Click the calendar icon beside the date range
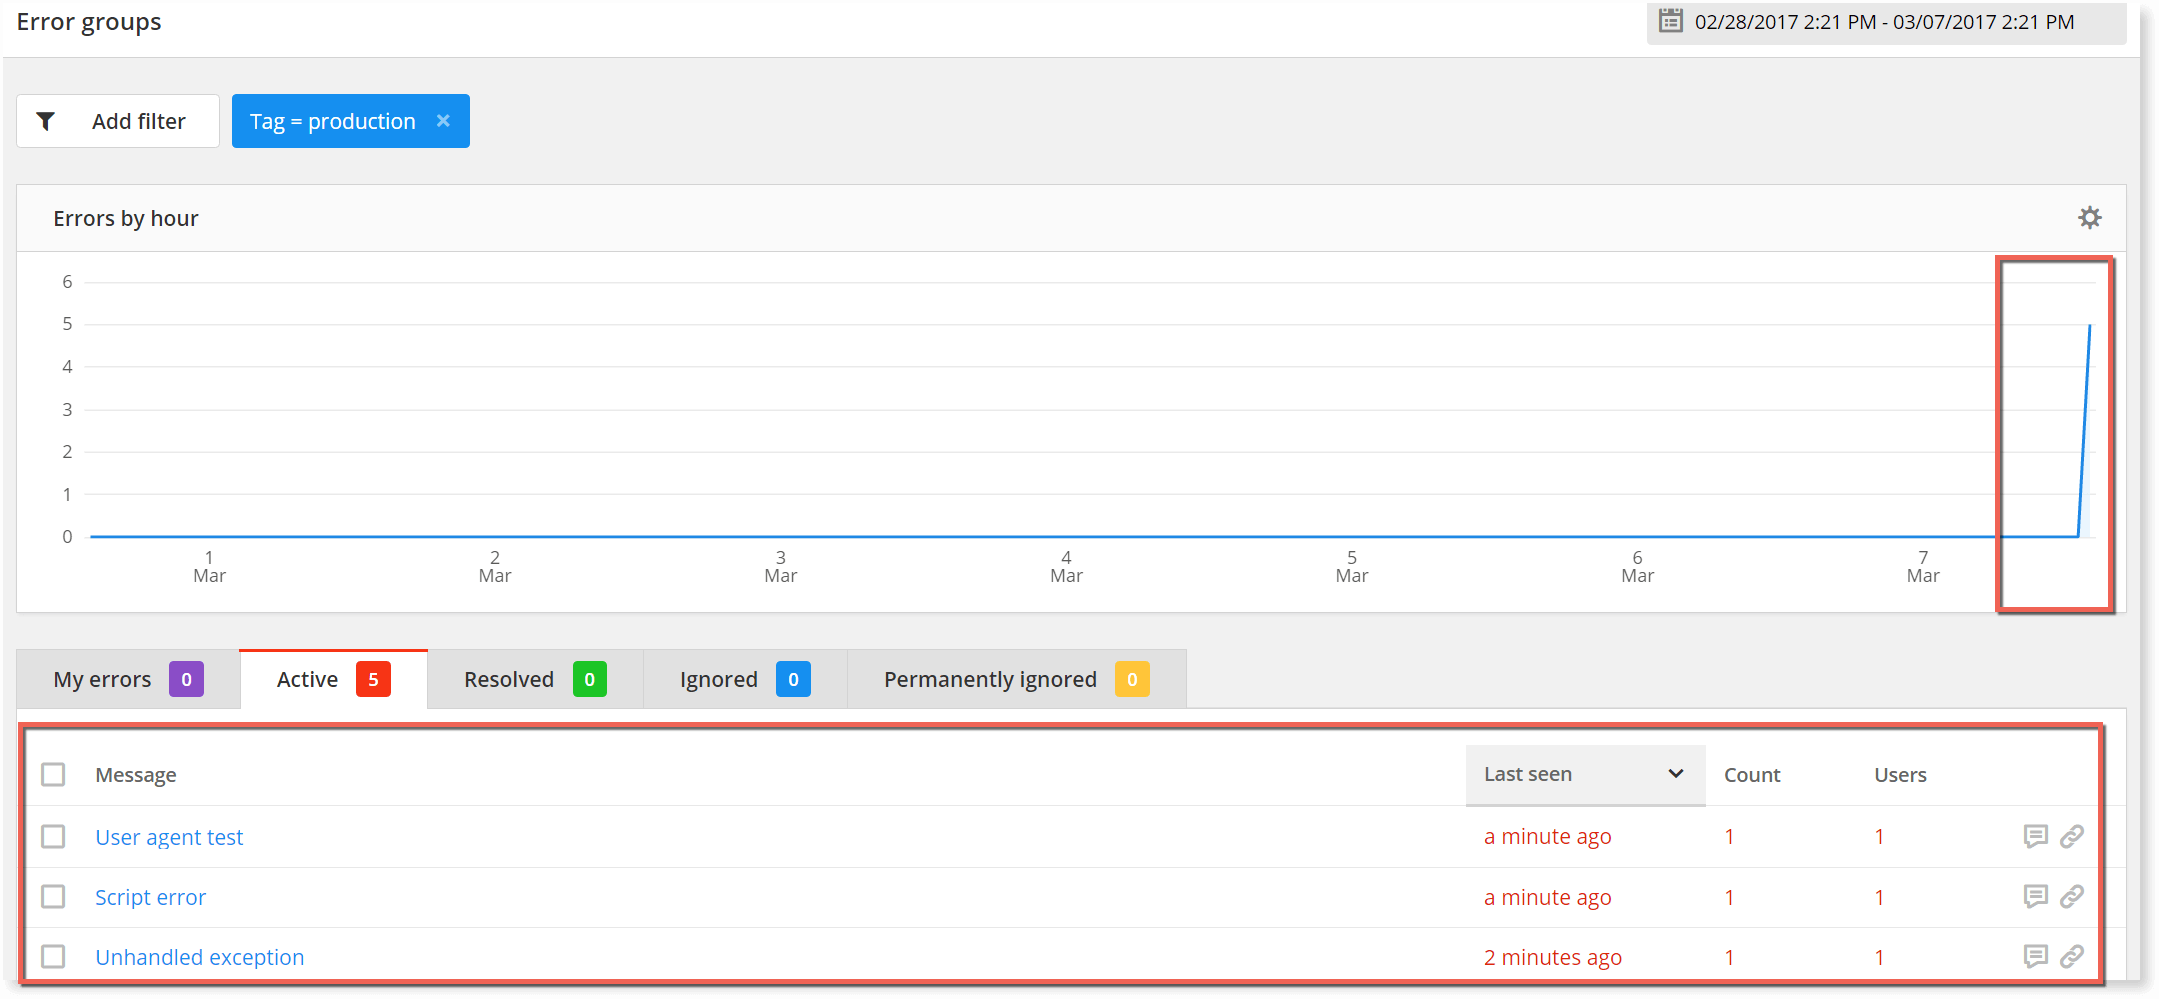This screenshot has height=999, width=2159. coord(1670,21)
